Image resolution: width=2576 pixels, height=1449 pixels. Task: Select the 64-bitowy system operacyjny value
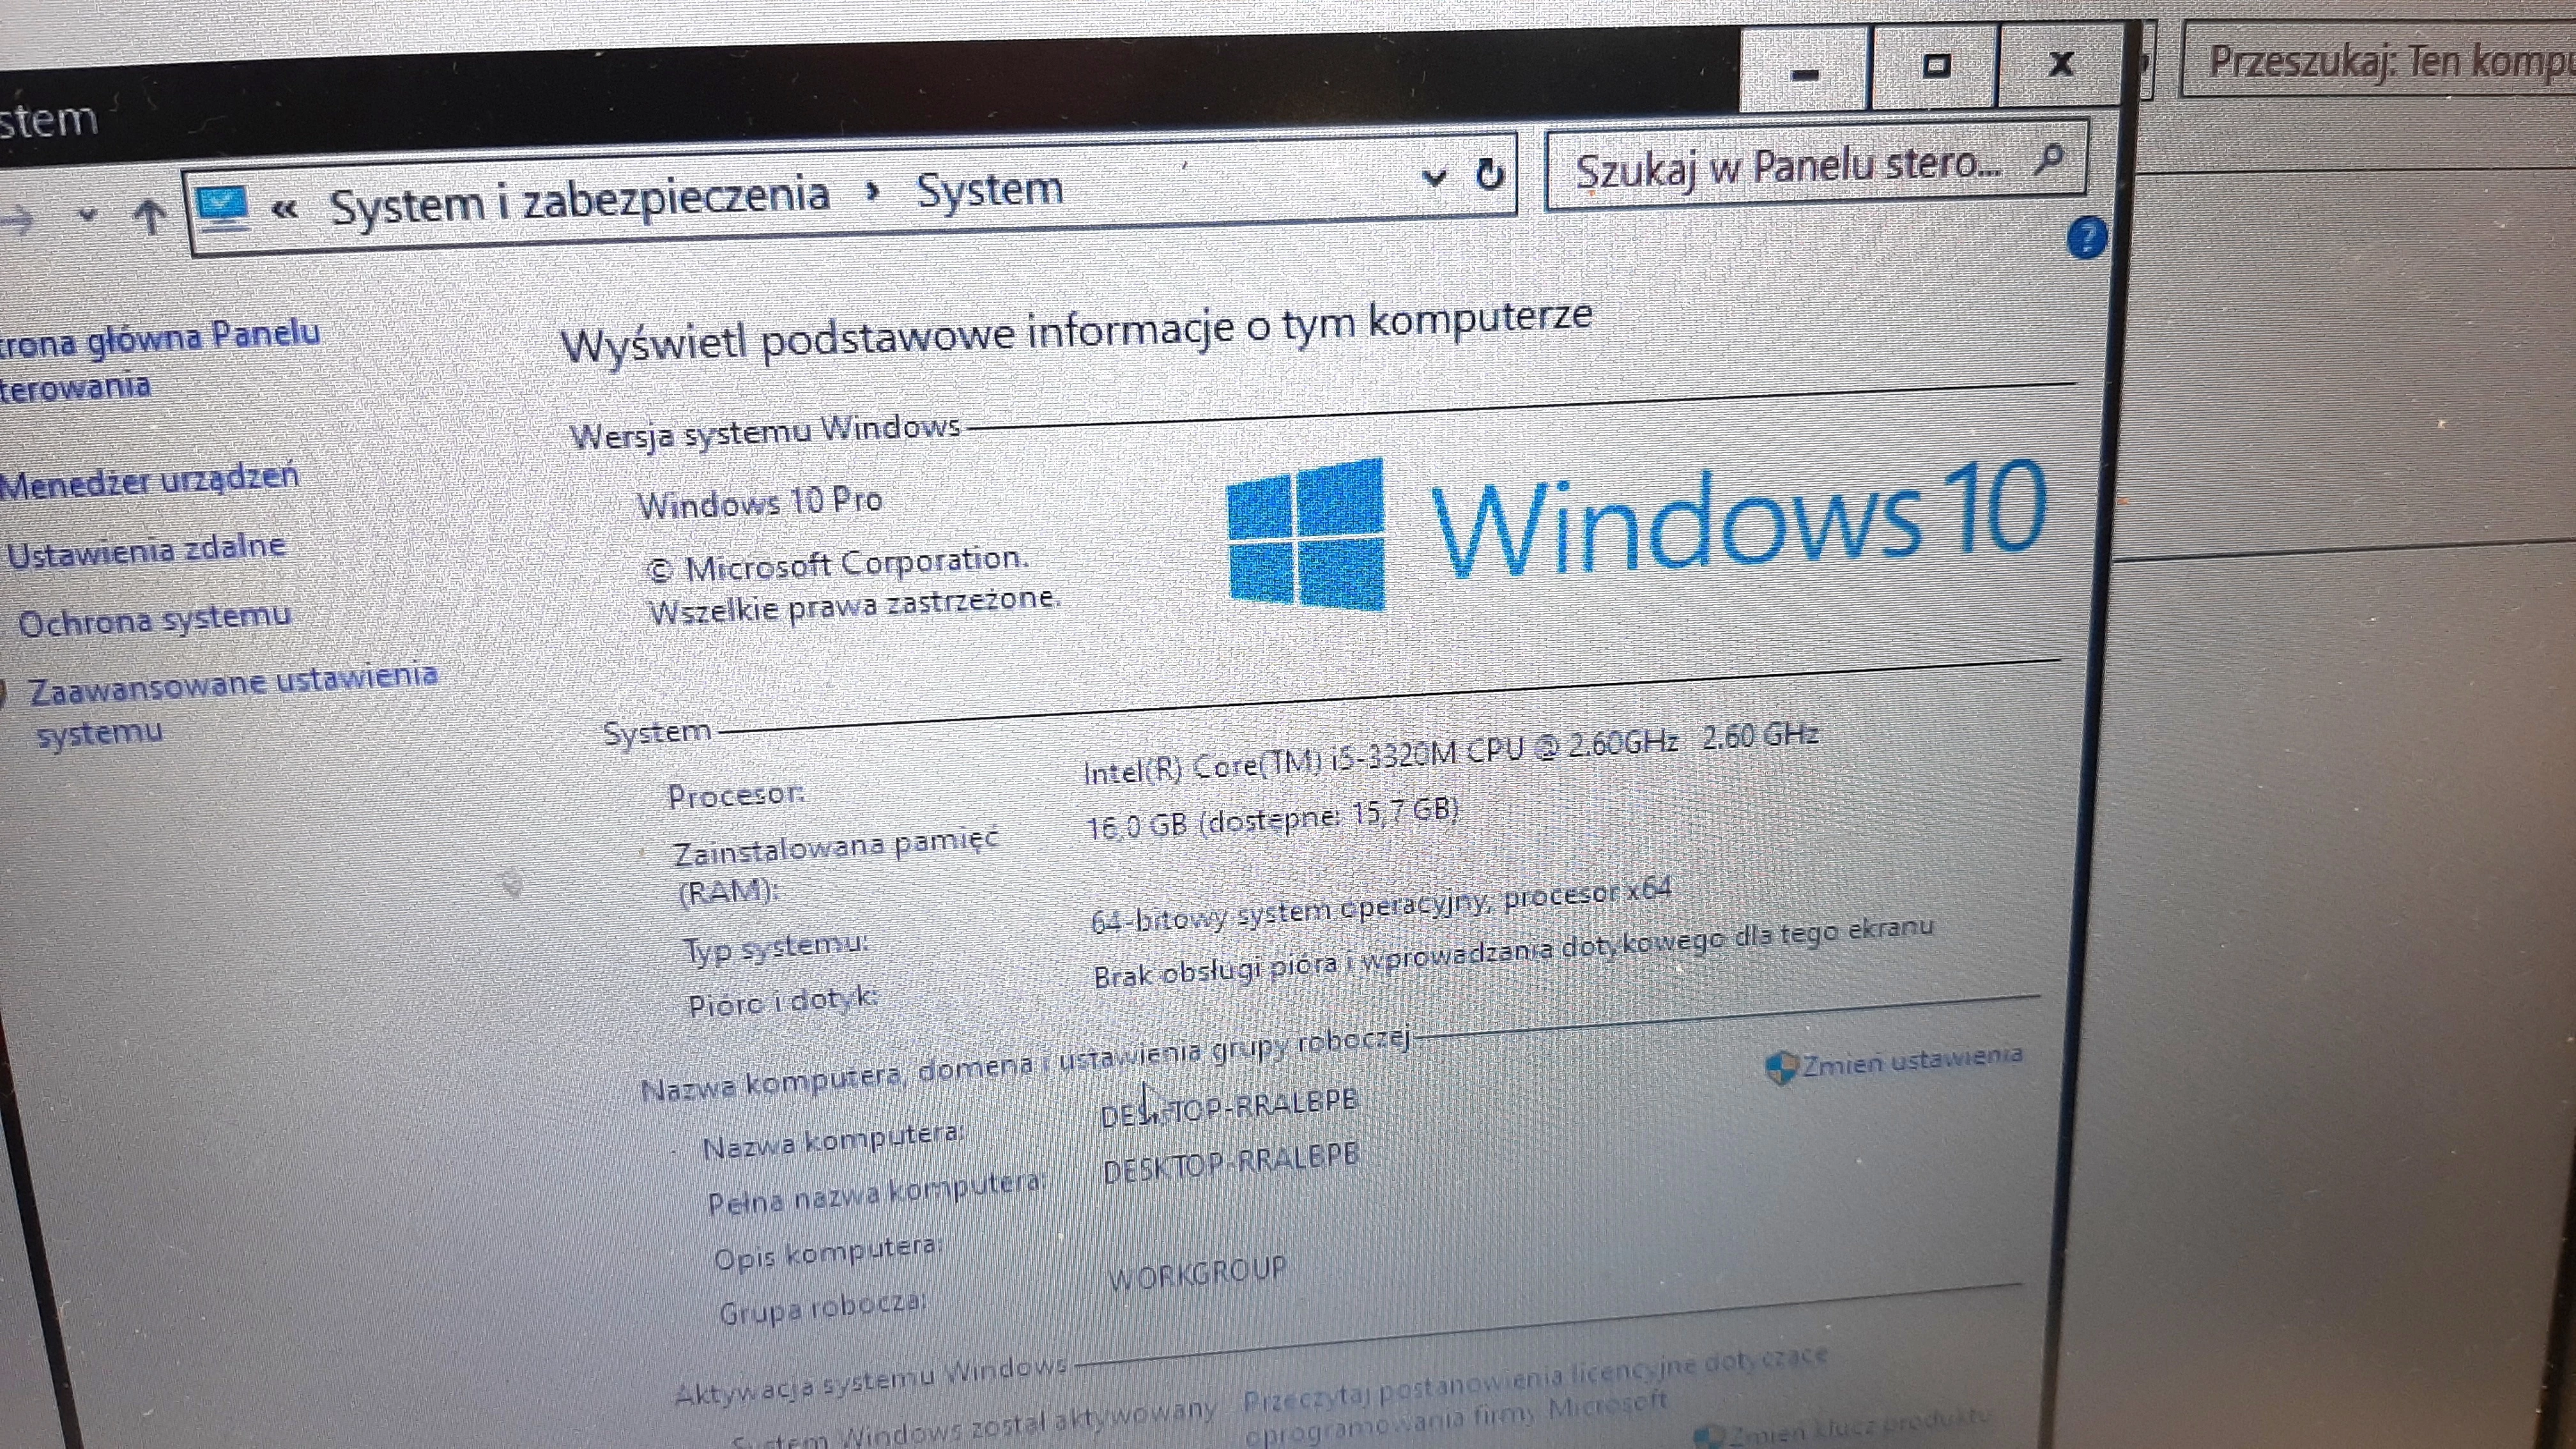pyautogui.click(x=1382, y=906)
